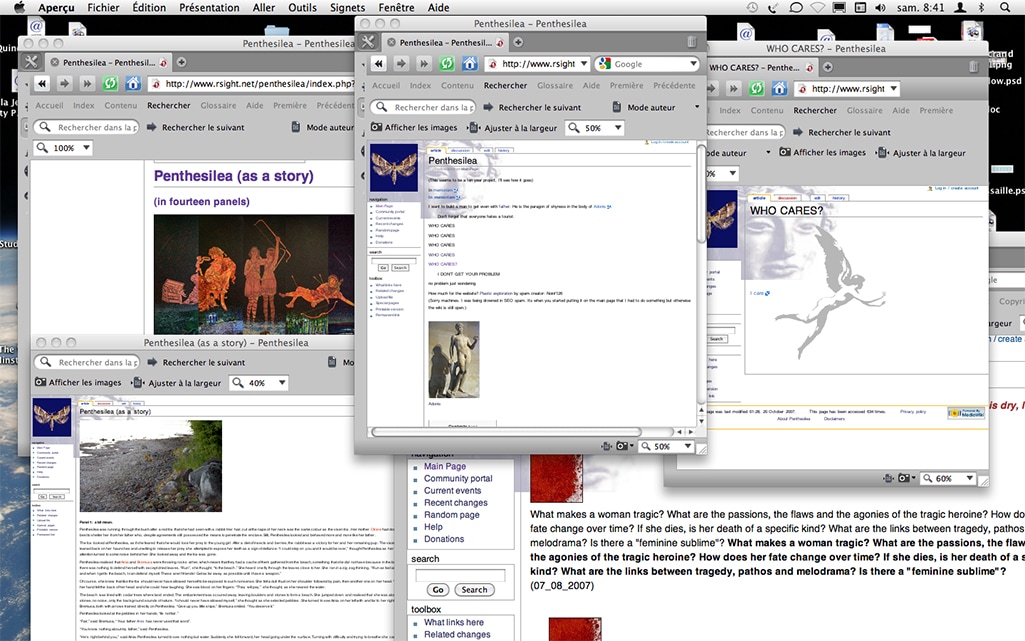Open a new tab in the window with the Google search box
This screenshot has width=1025, height=641.
(x=518, y=42)
